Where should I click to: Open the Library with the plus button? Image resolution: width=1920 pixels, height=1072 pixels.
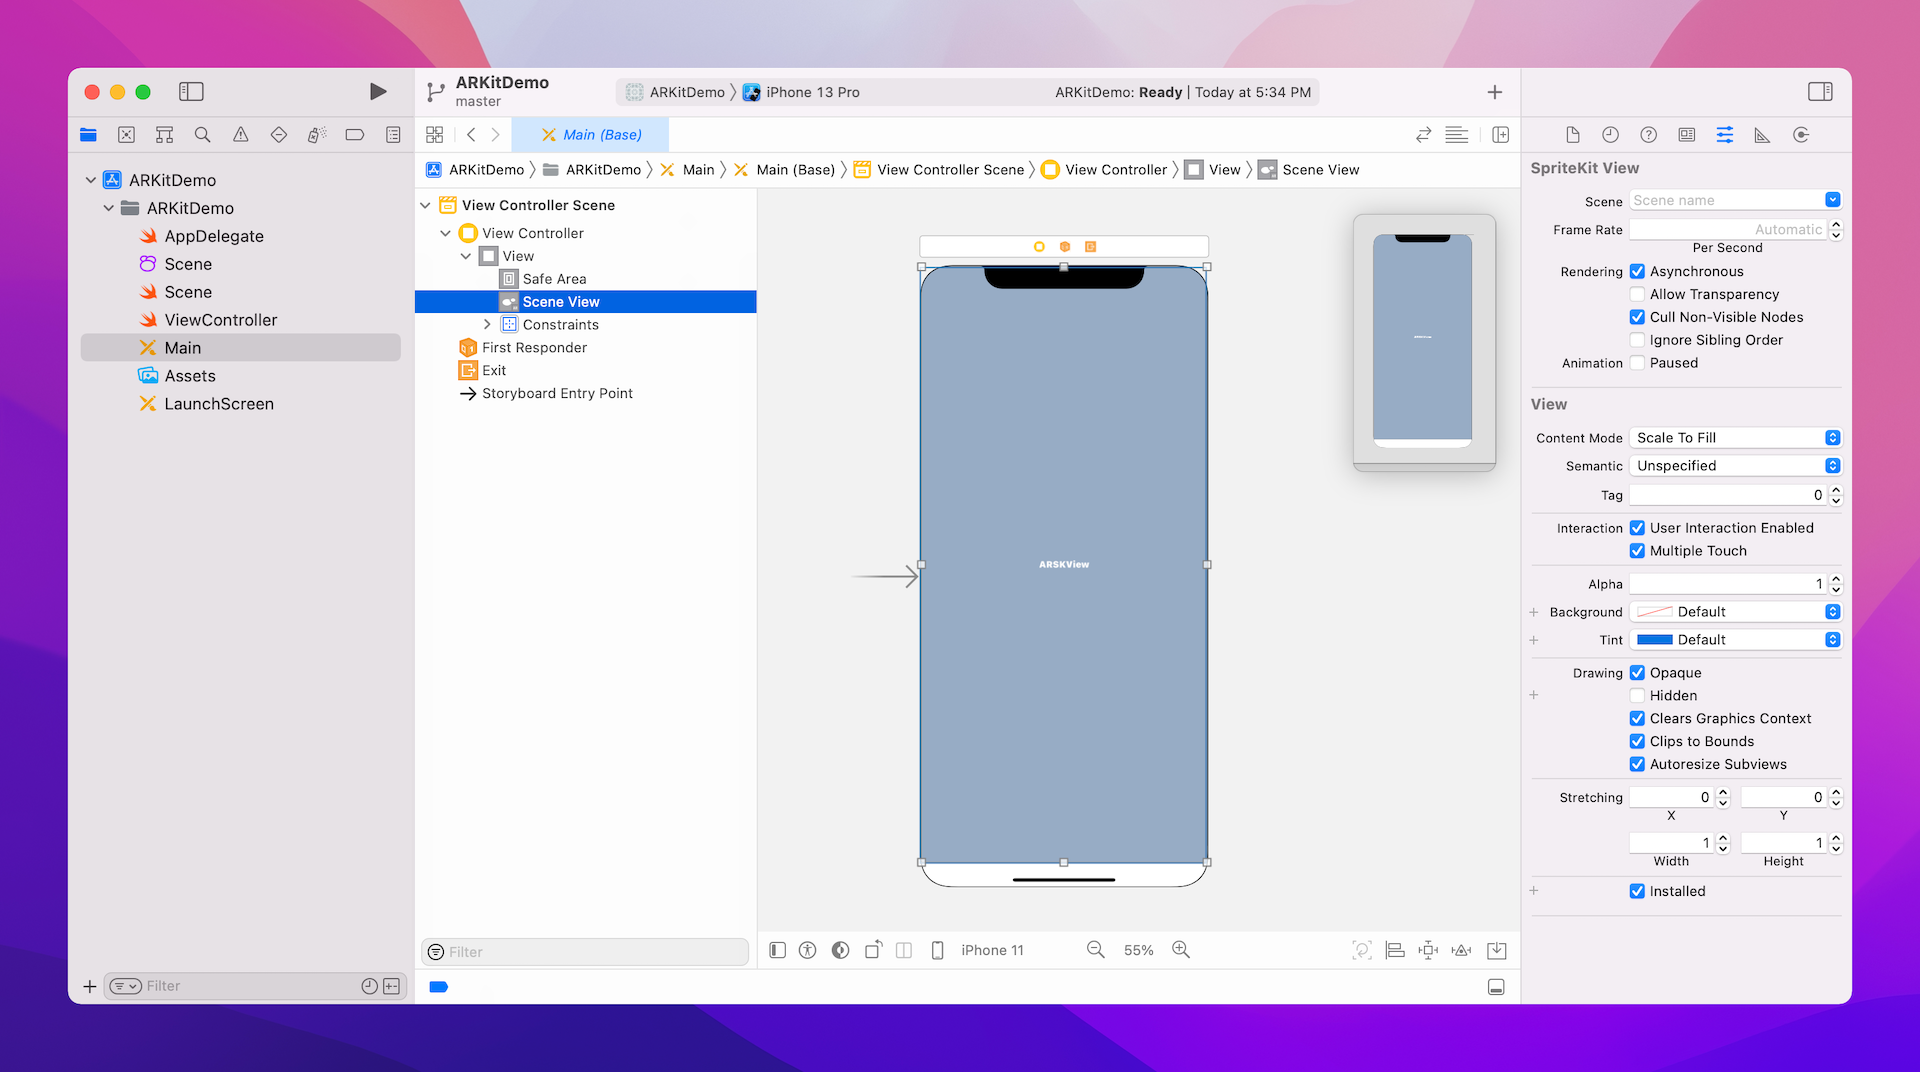click(1494, 92)
